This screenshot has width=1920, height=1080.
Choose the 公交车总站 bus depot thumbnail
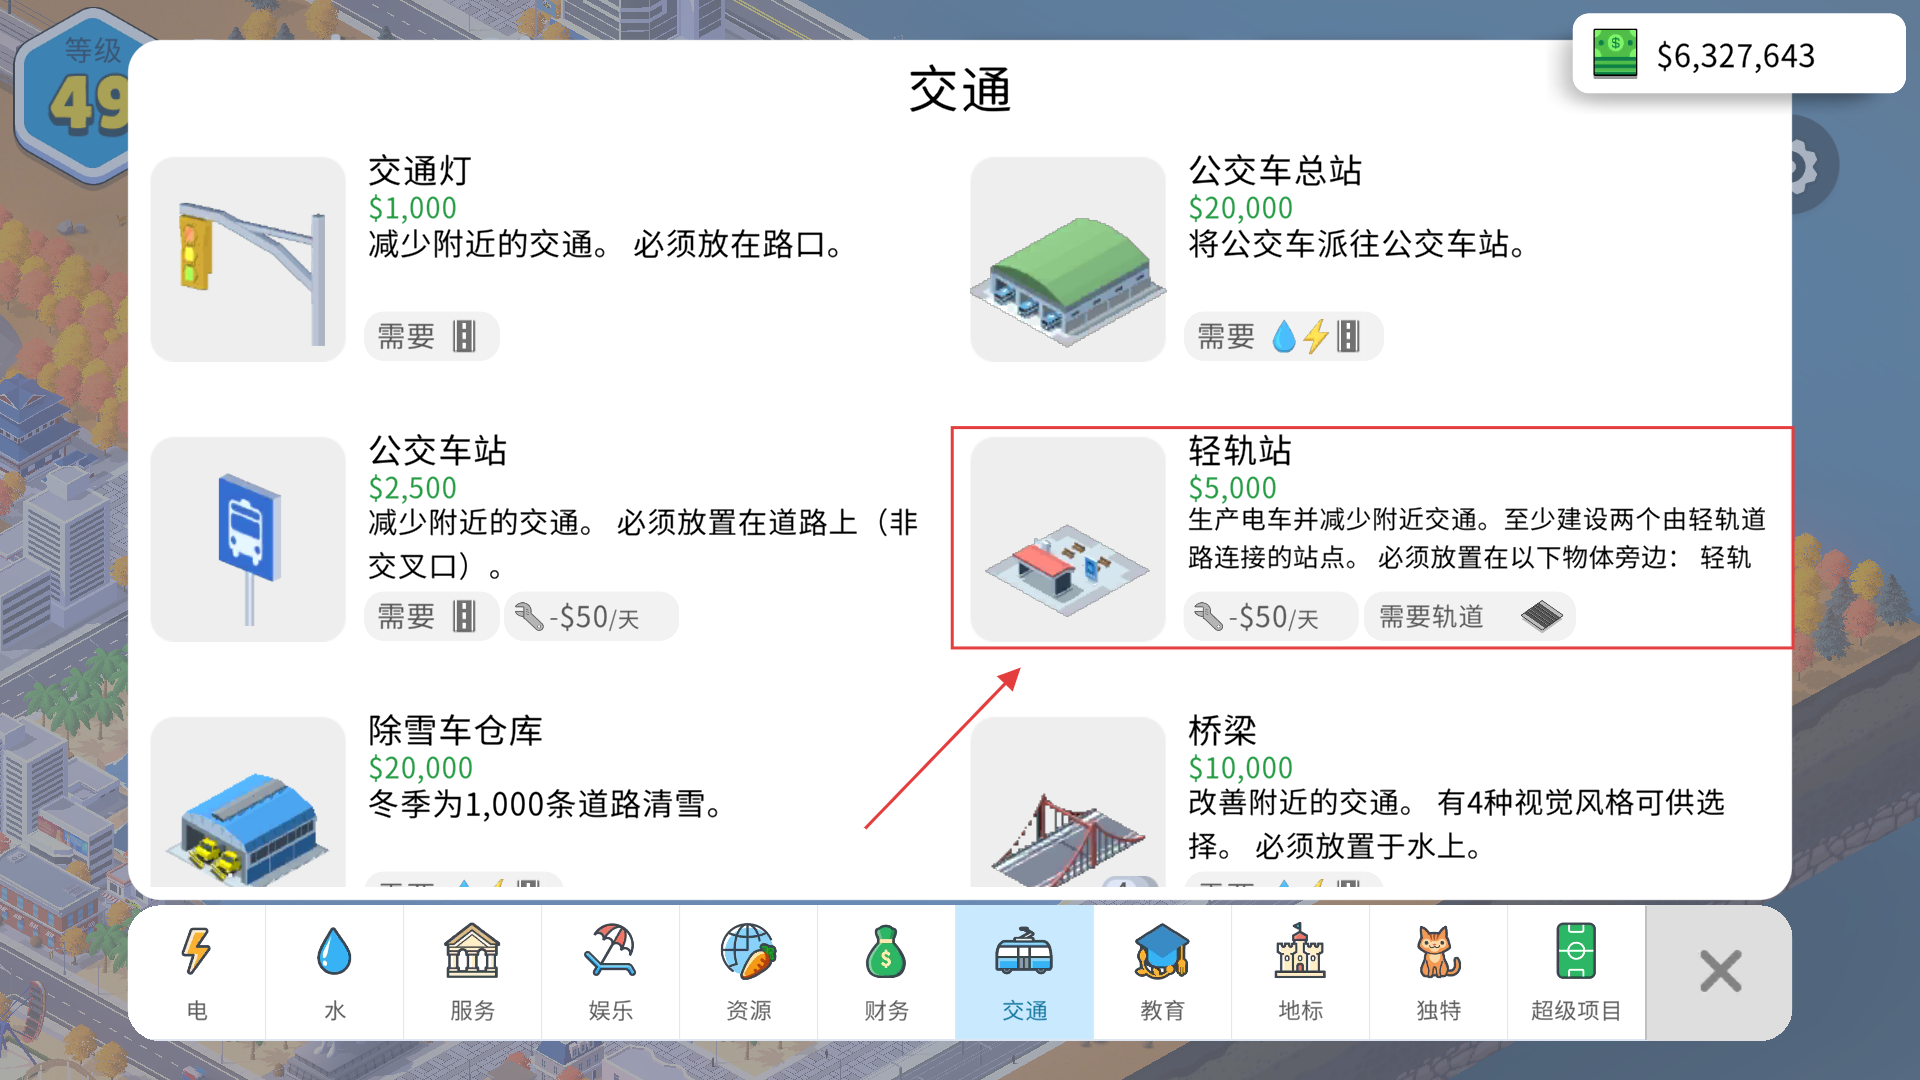click(x=1068, y=259)
